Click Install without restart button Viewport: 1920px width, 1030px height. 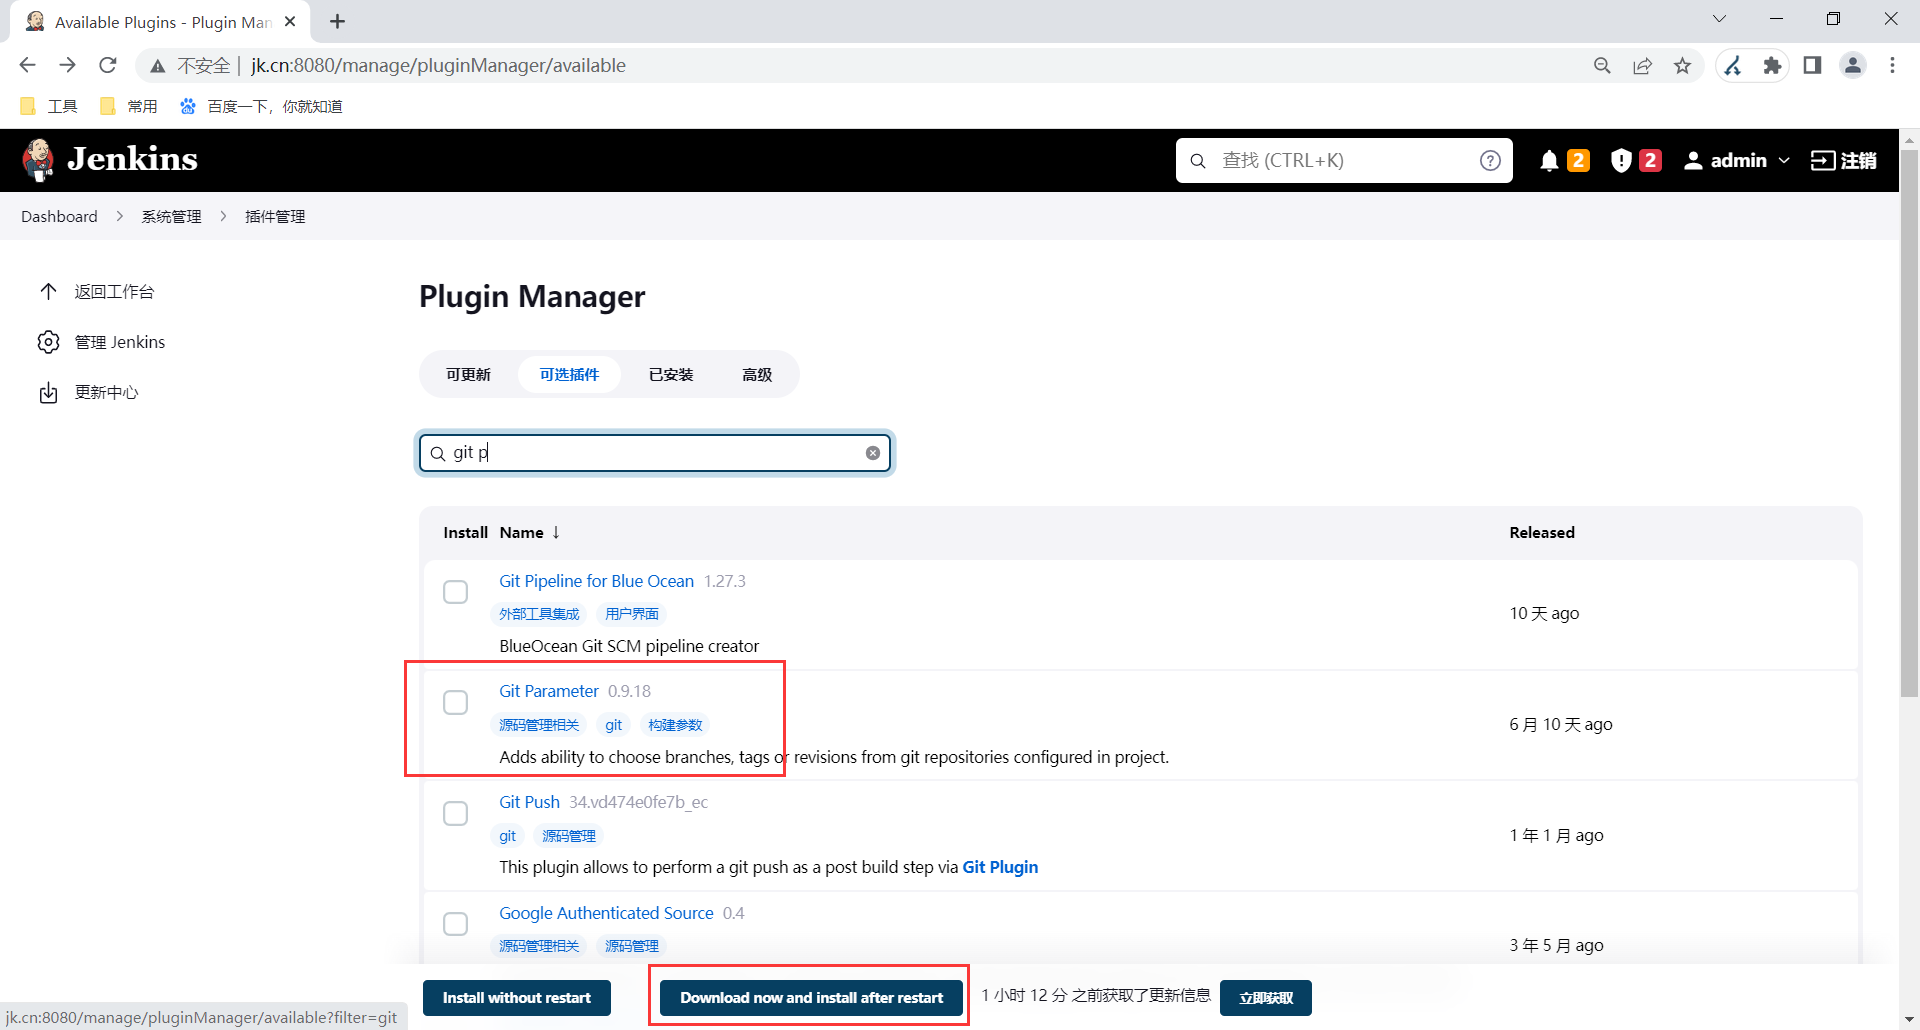[517, 998]
